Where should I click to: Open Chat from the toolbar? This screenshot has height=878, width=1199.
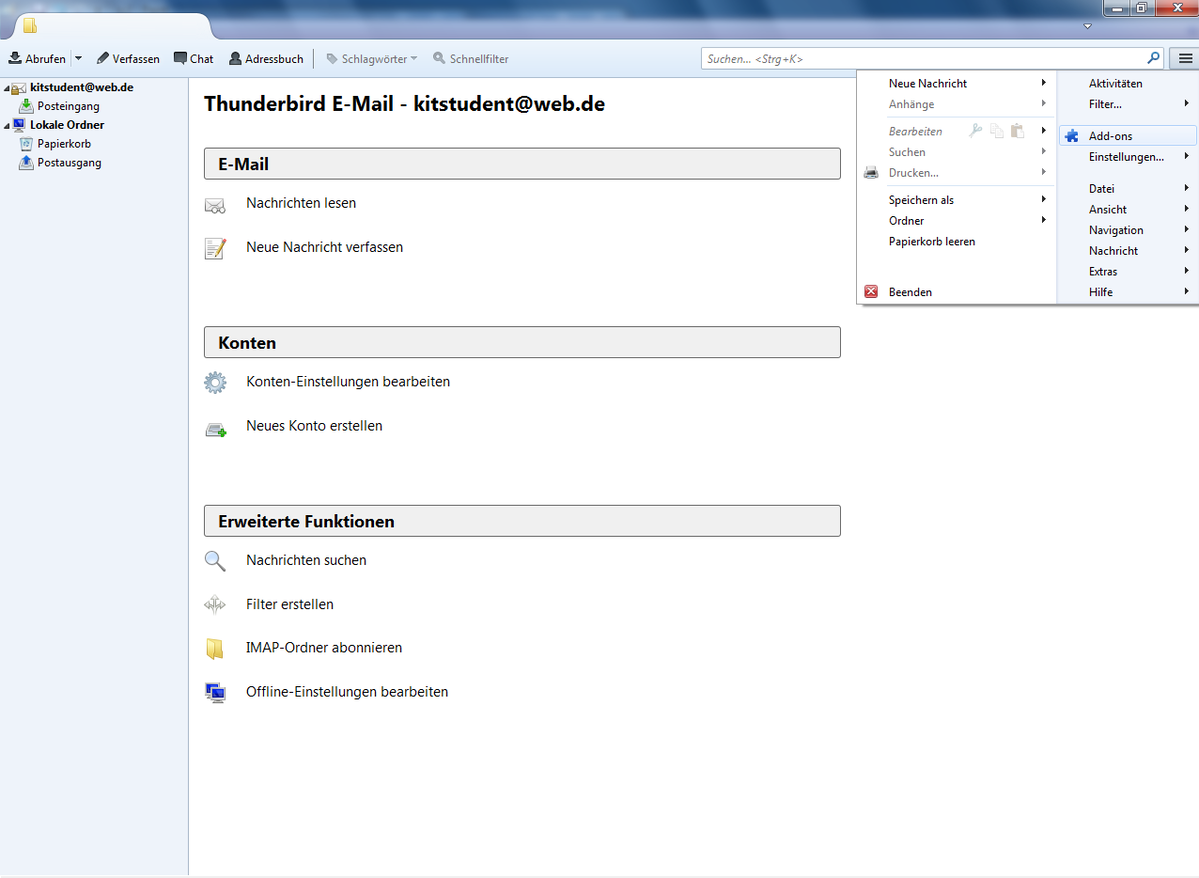pos(193,58)
